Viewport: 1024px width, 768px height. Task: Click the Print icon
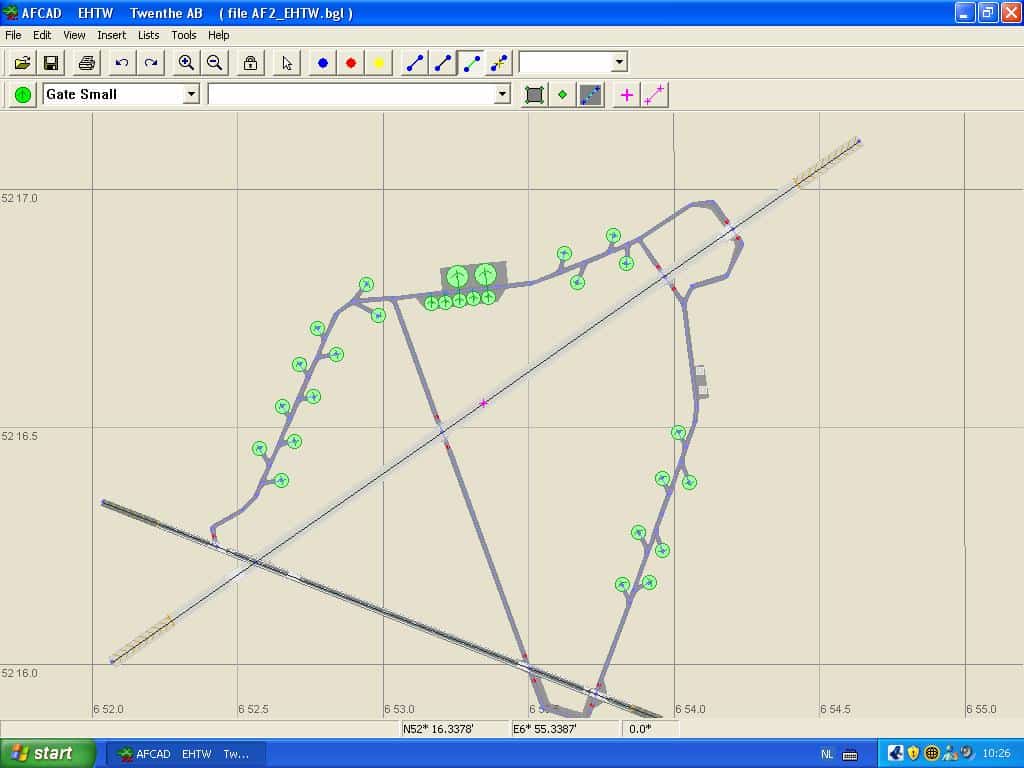point(87,63)
